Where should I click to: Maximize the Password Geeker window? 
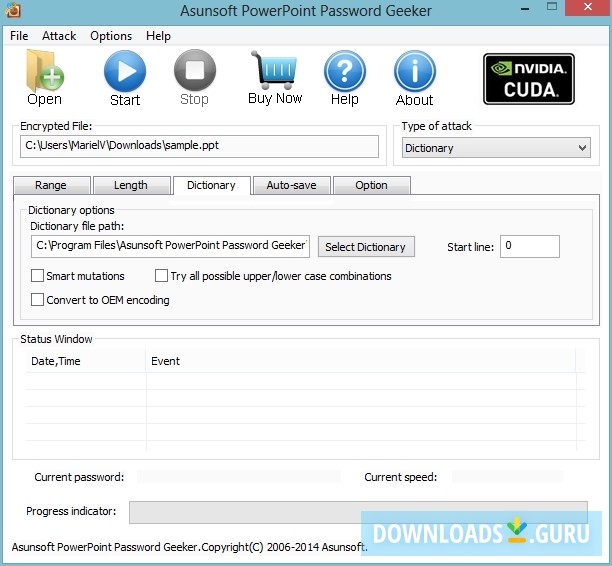coord(552,7)
